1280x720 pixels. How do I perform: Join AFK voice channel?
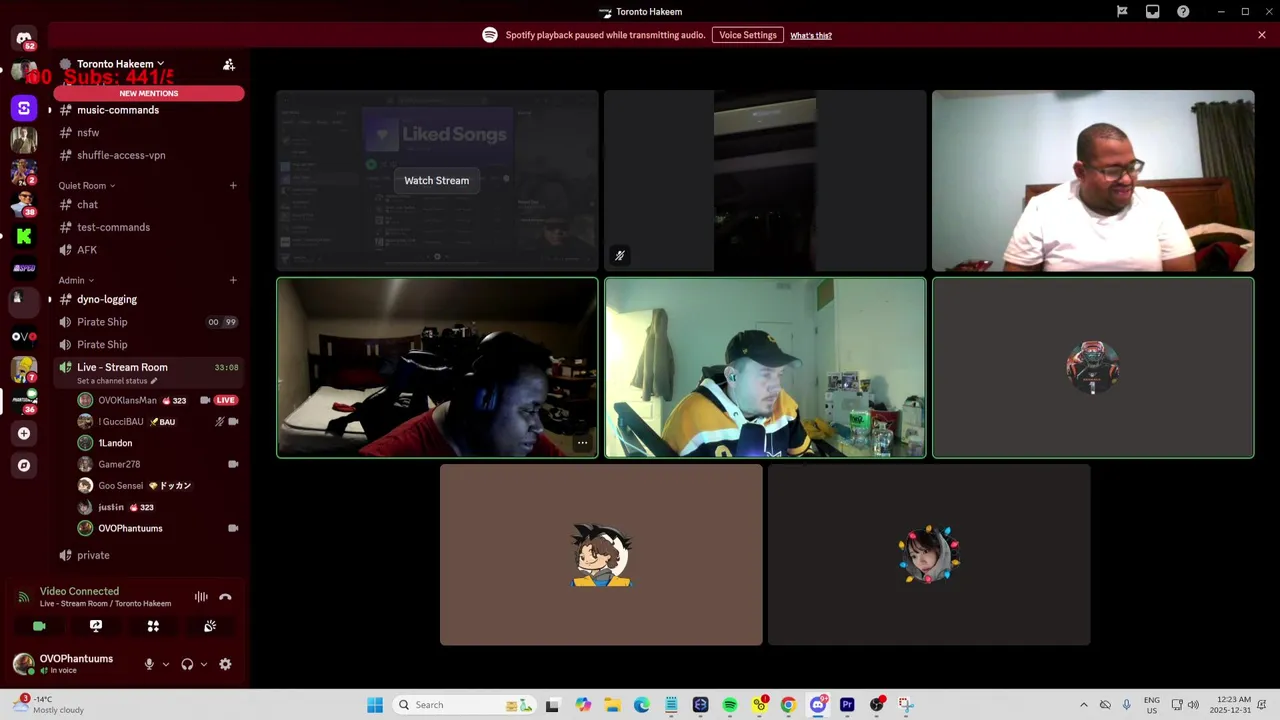pyautogui.click(x=148, y=250)
